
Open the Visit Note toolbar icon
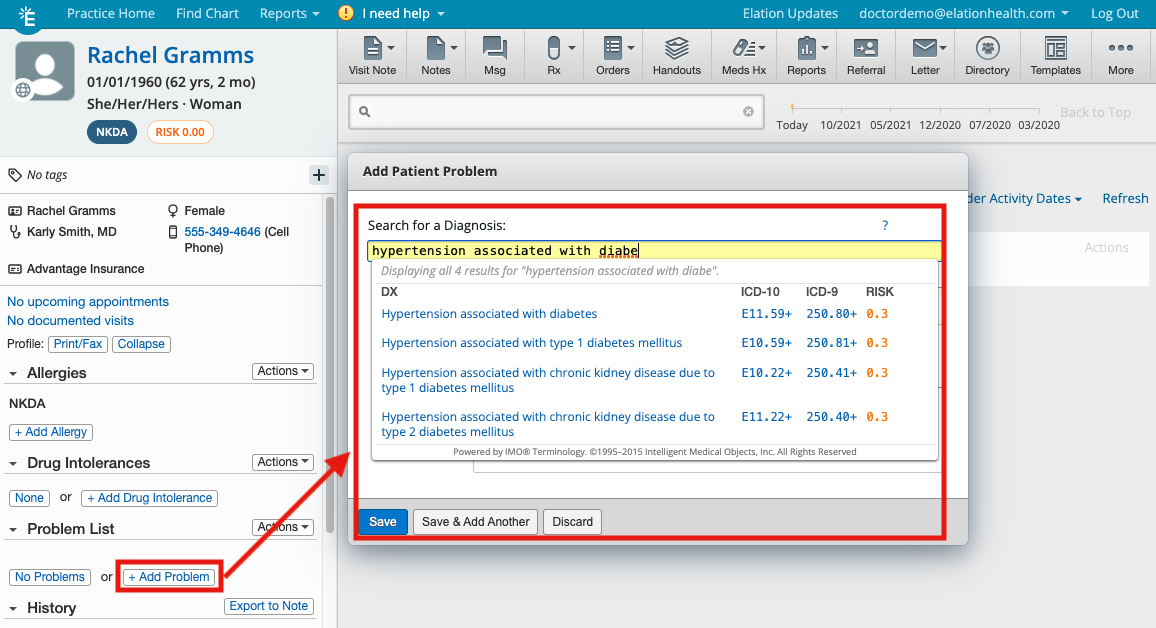click(x=372, y=56)
